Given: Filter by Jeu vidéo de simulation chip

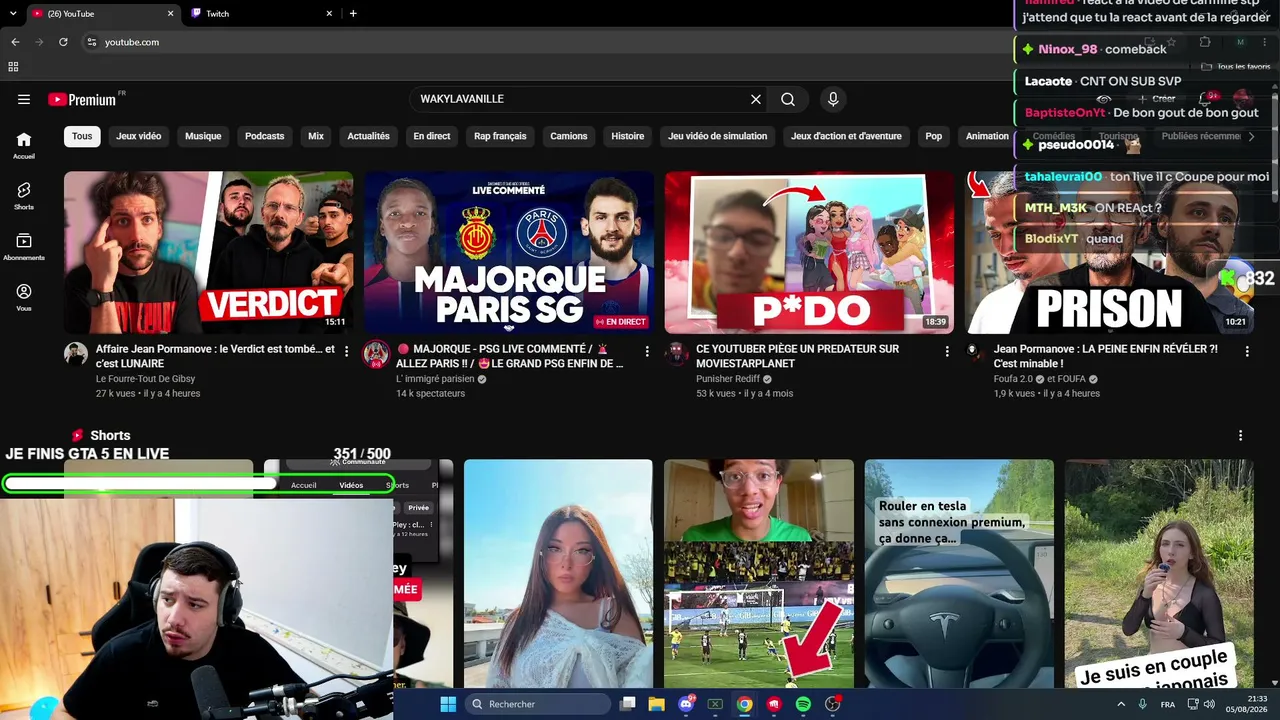Looking at the screenshot, I should point(718,136).
